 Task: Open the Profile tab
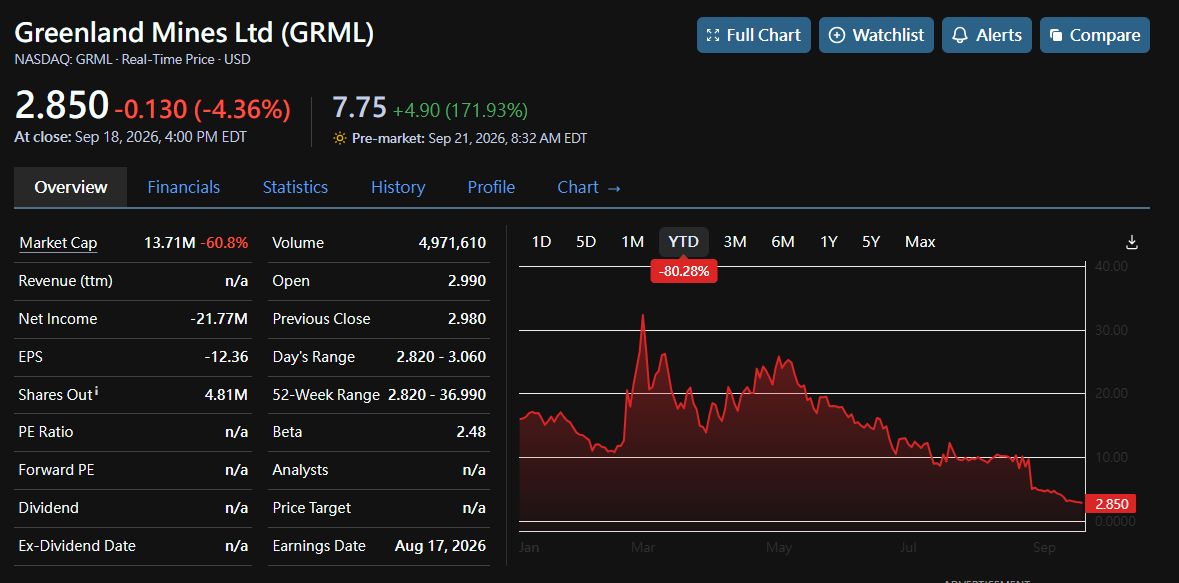tap(491, 187)
